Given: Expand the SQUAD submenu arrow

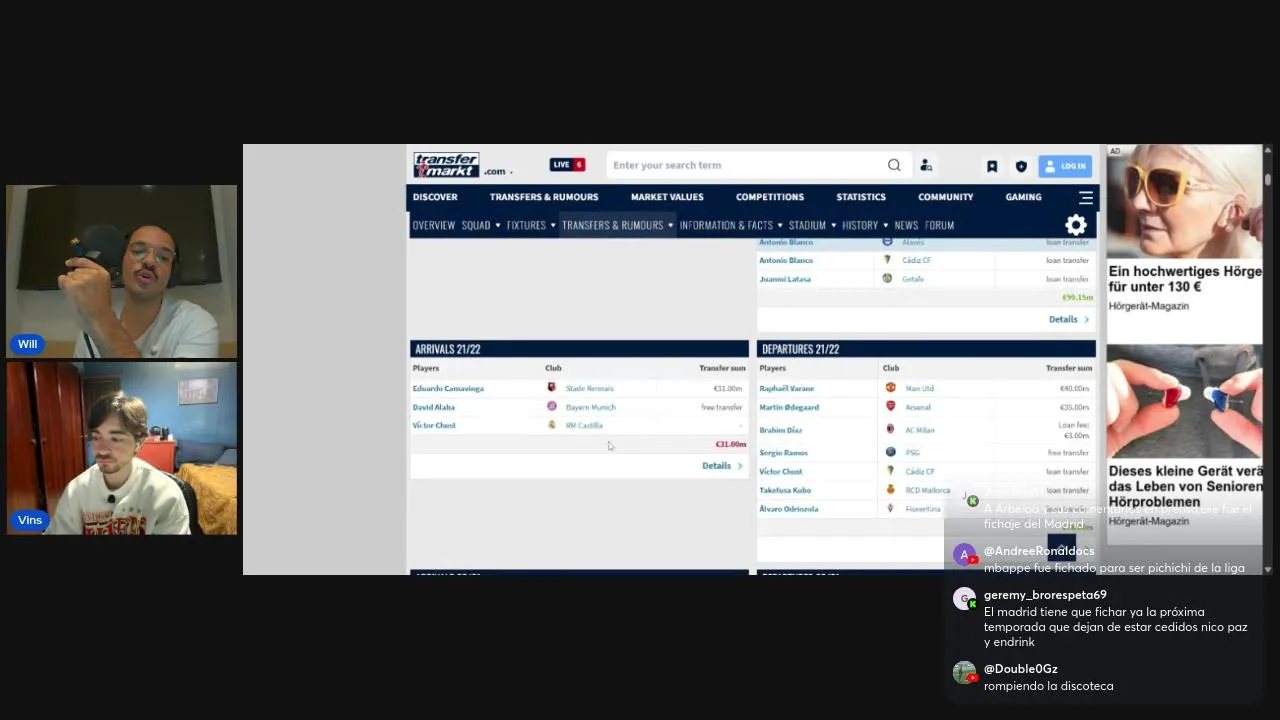Looking at the screenshot, I should (x=497, y=225).
